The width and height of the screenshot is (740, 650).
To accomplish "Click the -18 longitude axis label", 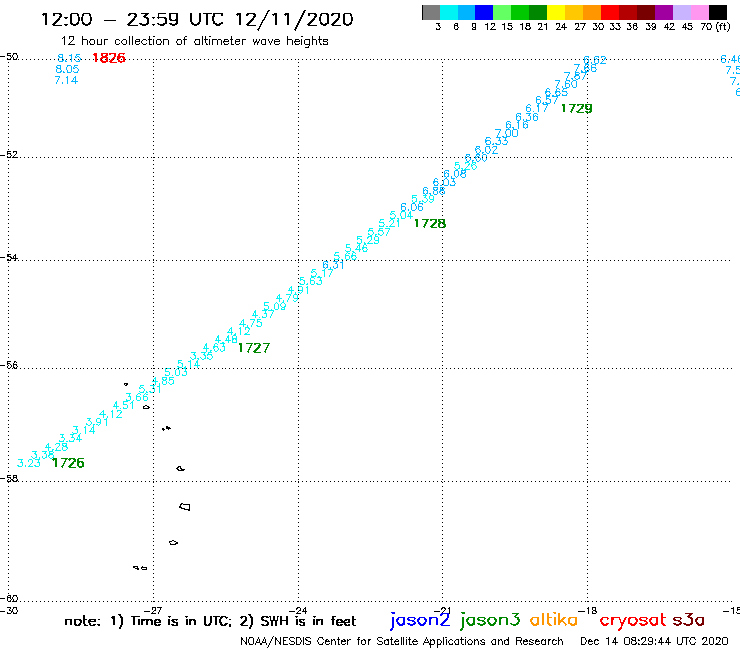I will [x=588, y=610].
